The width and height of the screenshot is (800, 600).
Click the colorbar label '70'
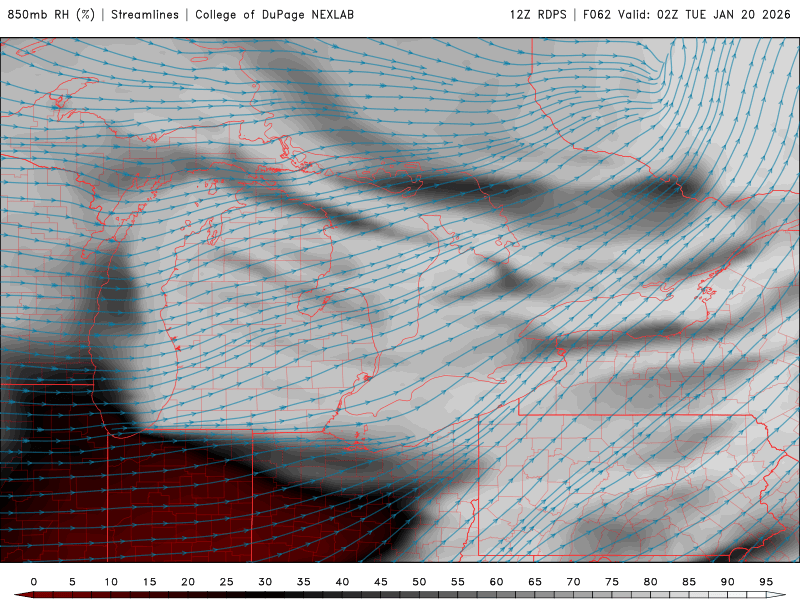click(x=573, y=582)
